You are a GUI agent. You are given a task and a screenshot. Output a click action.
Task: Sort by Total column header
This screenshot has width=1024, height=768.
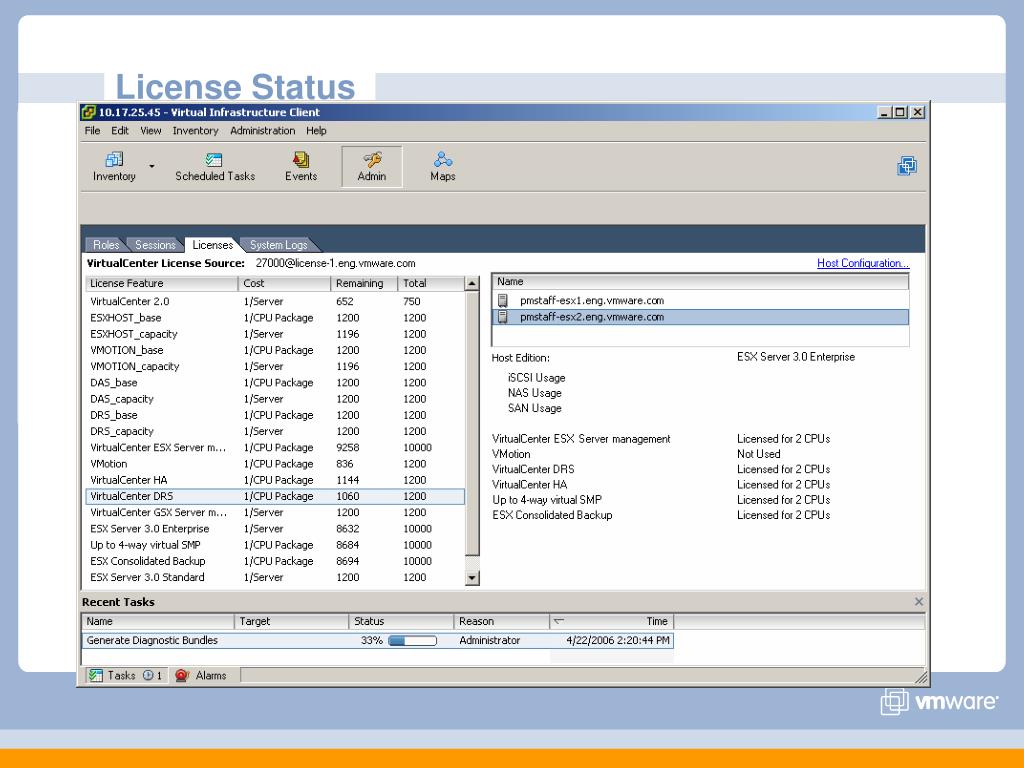tap(430, 283)
